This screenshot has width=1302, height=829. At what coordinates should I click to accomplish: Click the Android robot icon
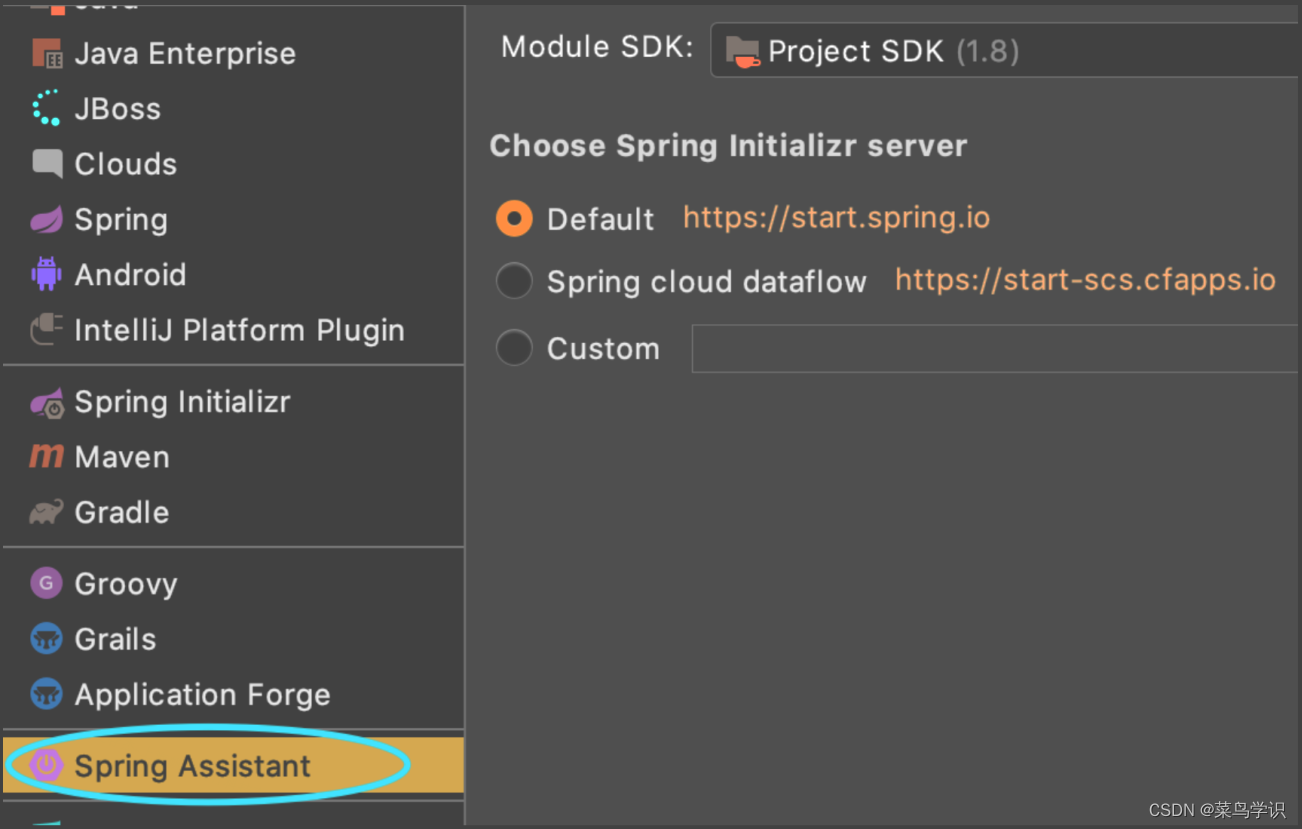(x=47, y=274)
